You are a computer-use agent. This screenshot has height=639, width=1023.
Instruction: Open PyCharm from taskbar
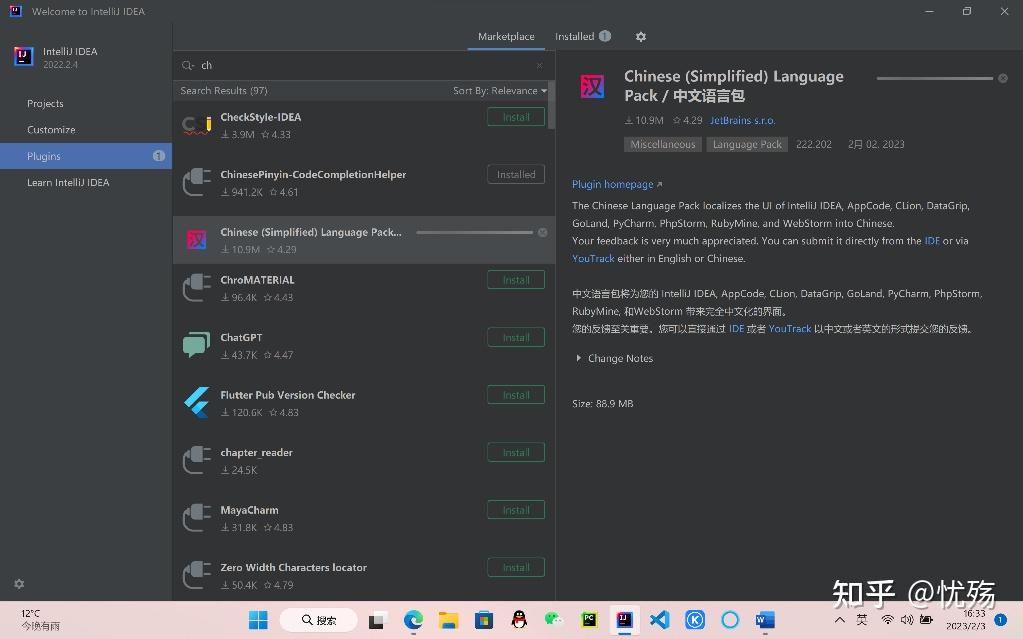(589, 619)
